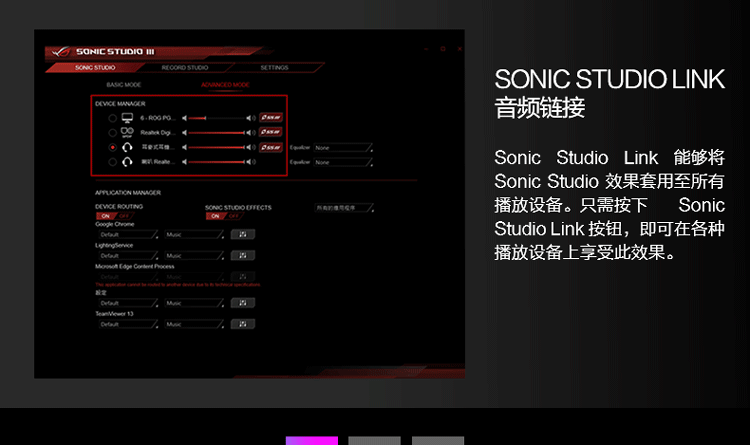Open the 設定 app's Music effect dropdown

click(194, 303)
